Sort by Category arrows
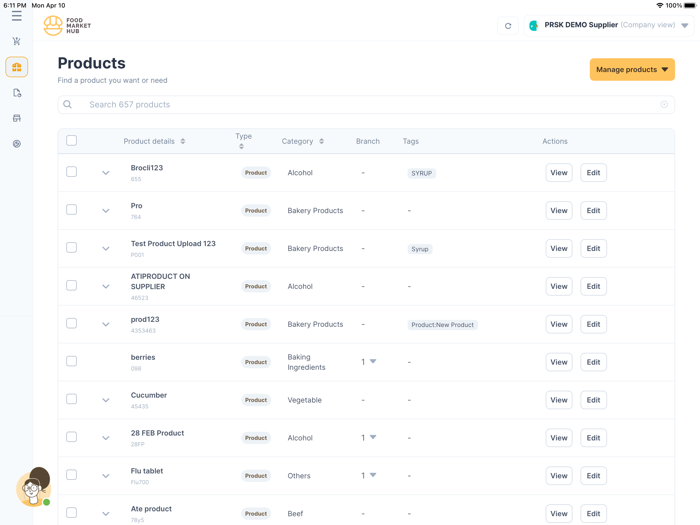 click(x=321, y=141)
